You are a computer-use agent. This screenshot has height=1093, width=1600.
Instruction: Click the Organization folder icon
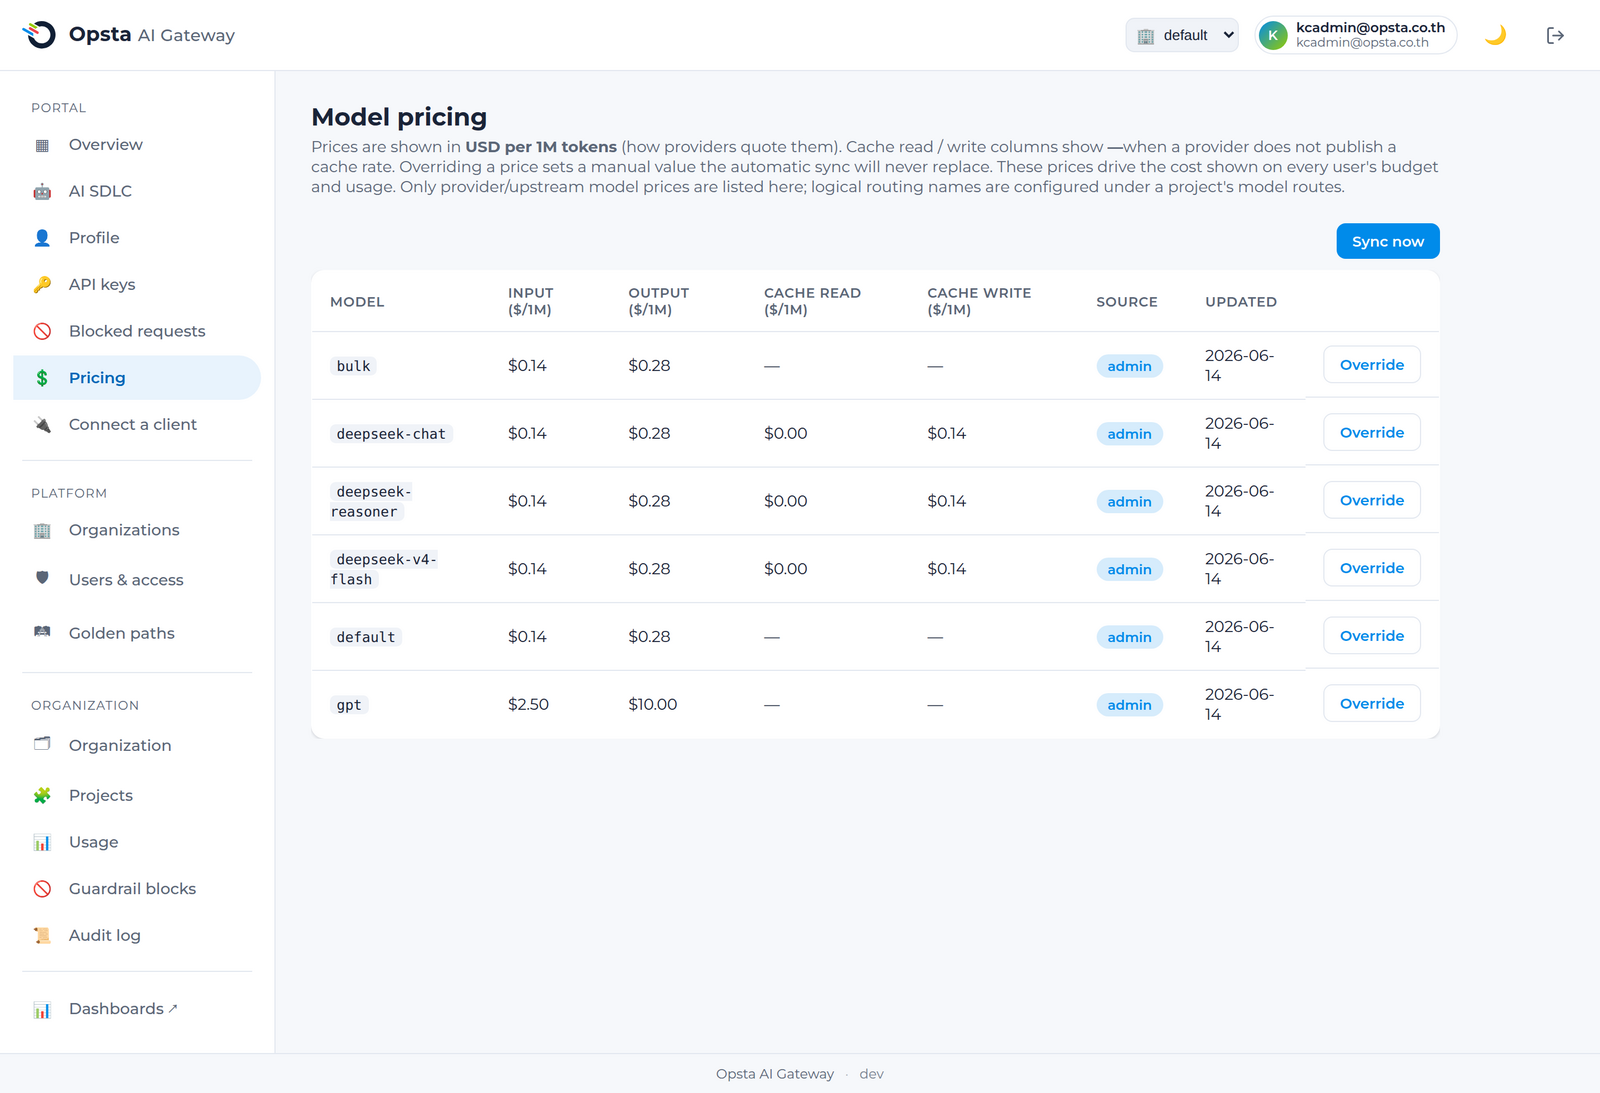pos(42,743)
